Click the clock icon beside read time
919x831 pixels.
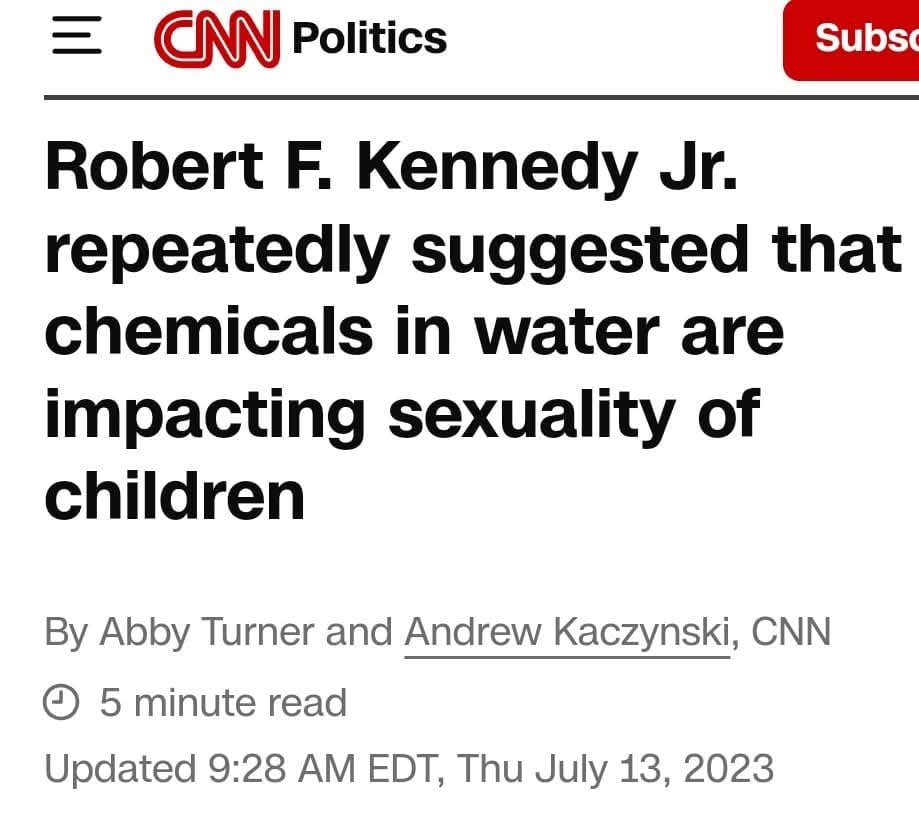coord(61,701)
